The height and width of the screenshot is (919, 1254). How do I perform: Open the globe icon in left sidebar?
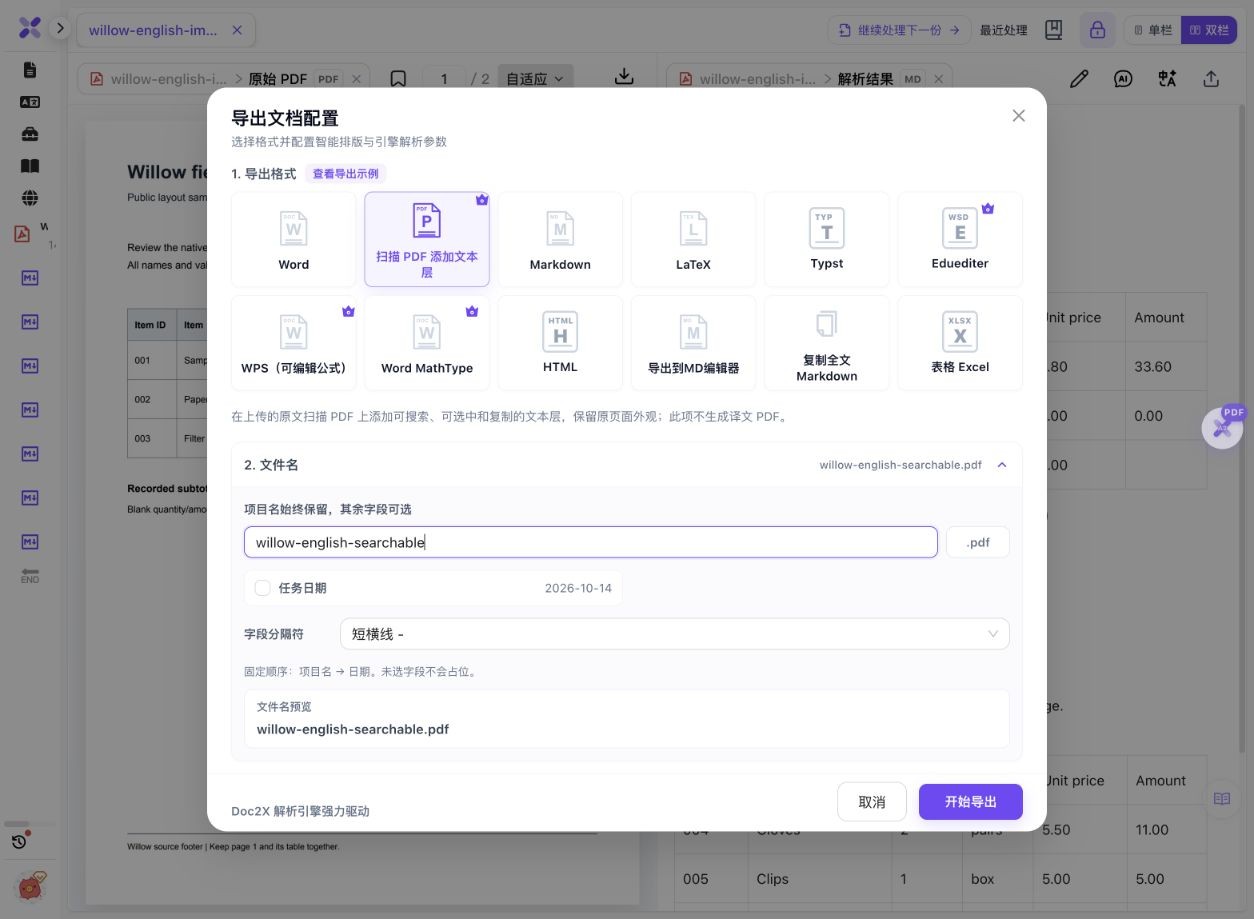pyautogui.click(x=30, y=198)
